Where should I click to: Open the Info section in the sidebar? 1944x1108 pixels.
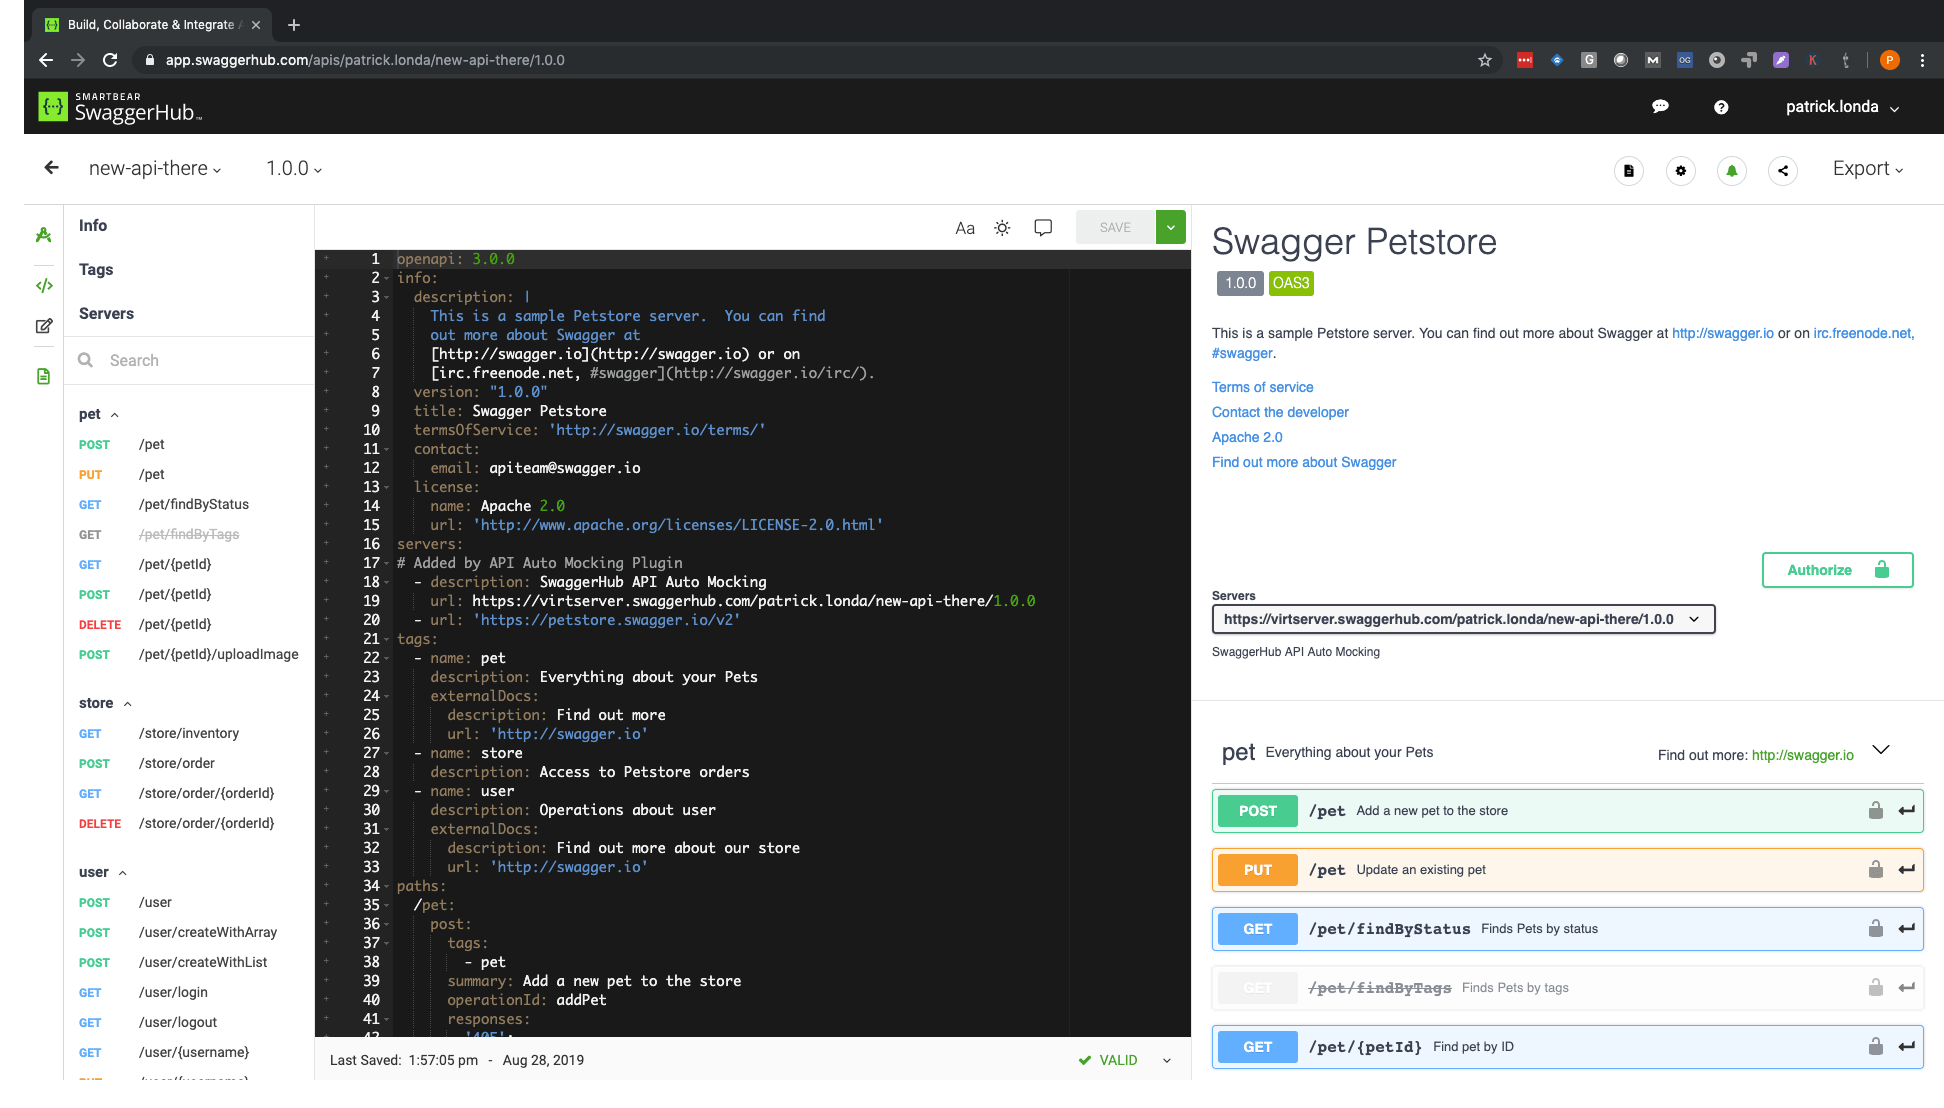tap(93, 225)
